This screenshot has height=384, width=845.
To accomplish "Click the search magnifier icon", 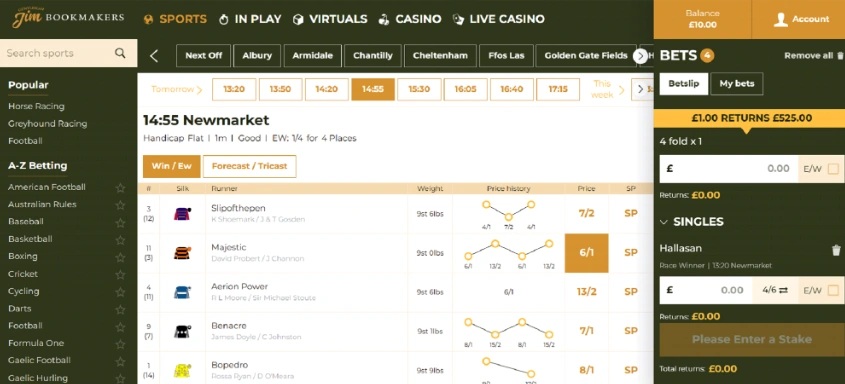I will [120, 53].
